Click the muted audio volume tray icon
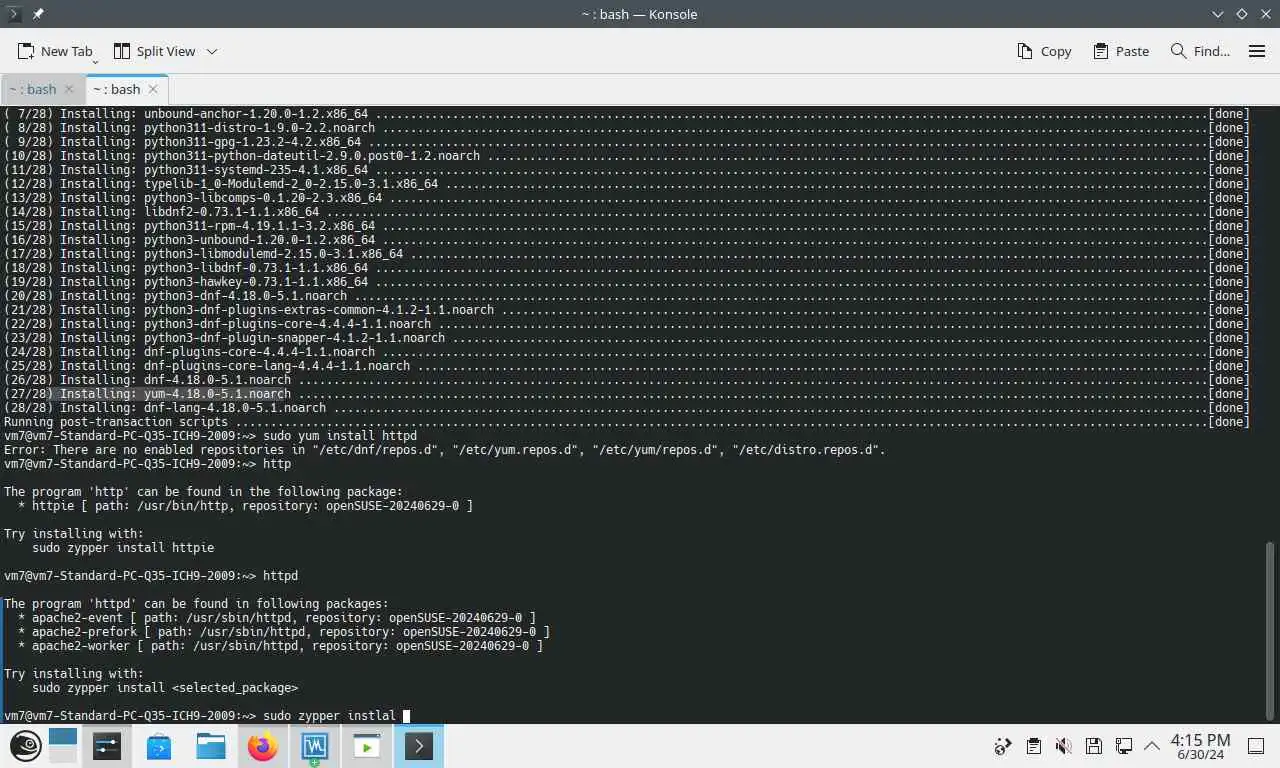Screen dimensions: 1280x768 [1064, 746]
